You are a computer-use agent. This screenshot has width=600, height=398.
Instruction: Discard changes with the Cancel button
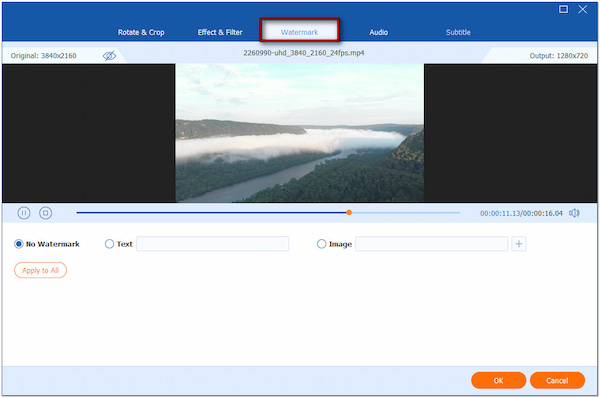557,380
